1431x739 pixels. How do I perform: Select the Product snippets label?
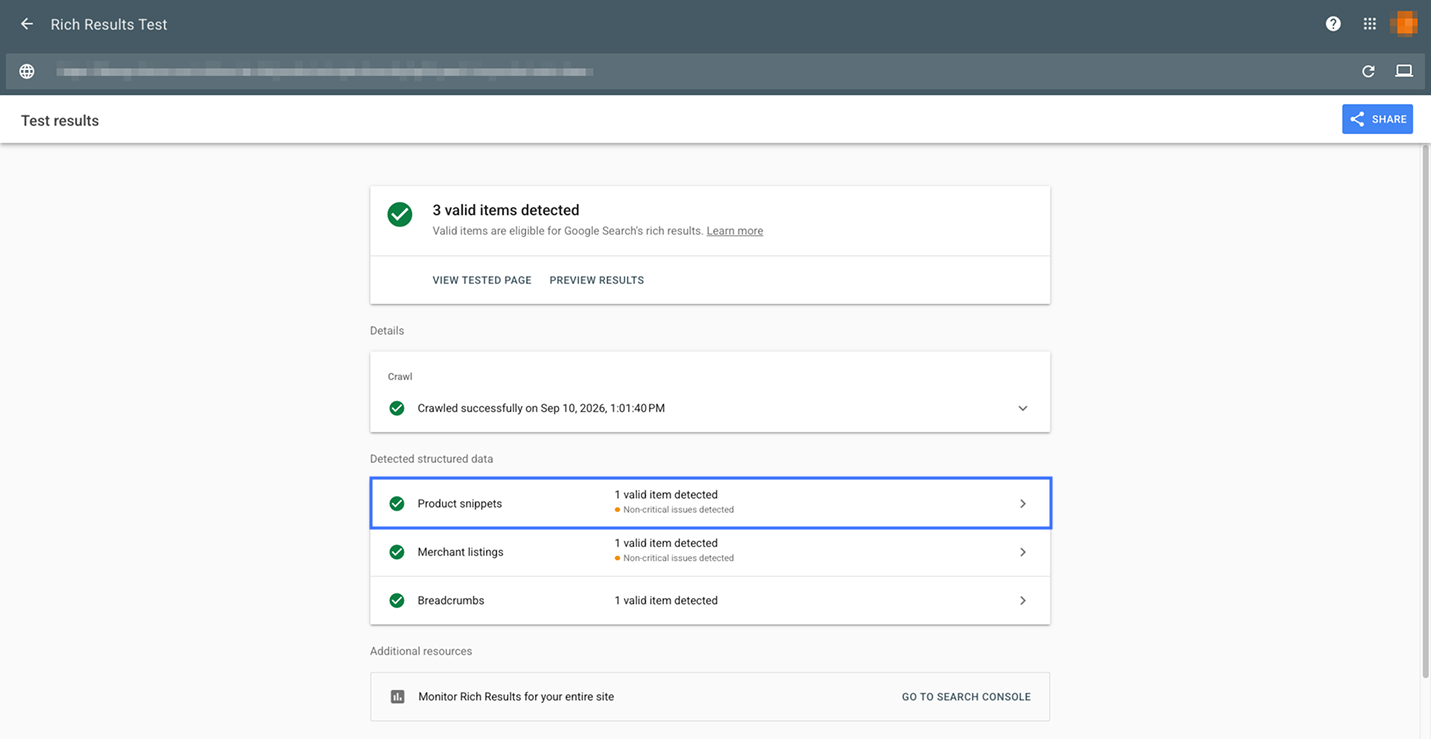click(460, 504)
